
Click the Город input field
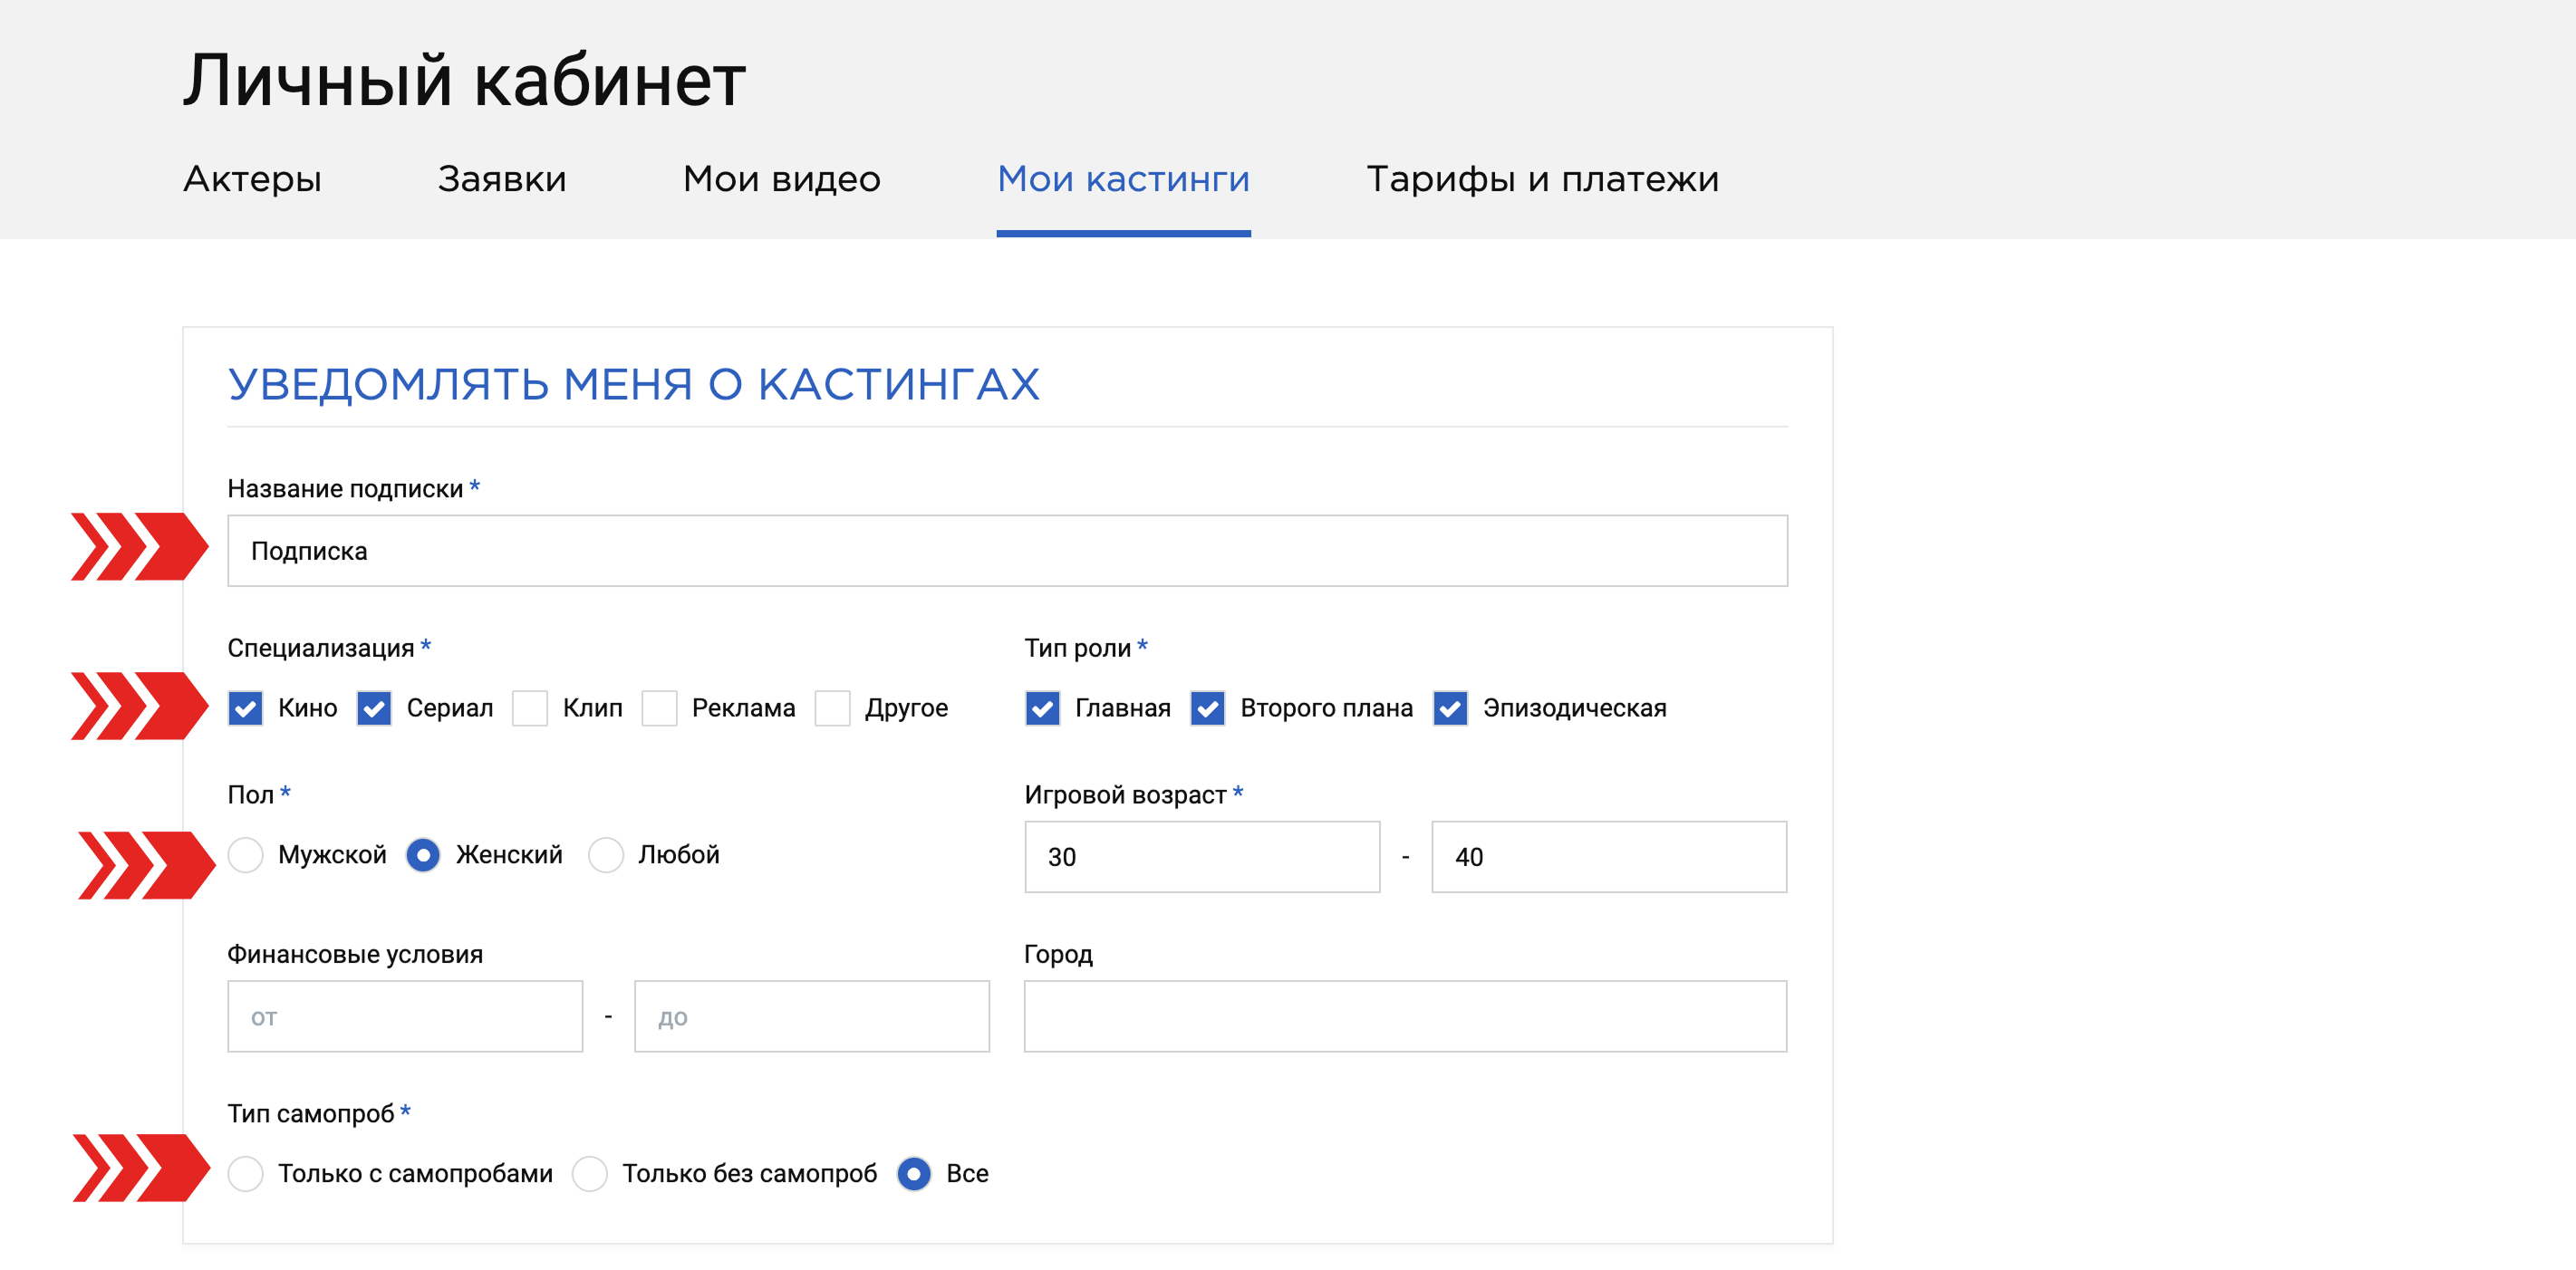[x=1404, y=1017]
